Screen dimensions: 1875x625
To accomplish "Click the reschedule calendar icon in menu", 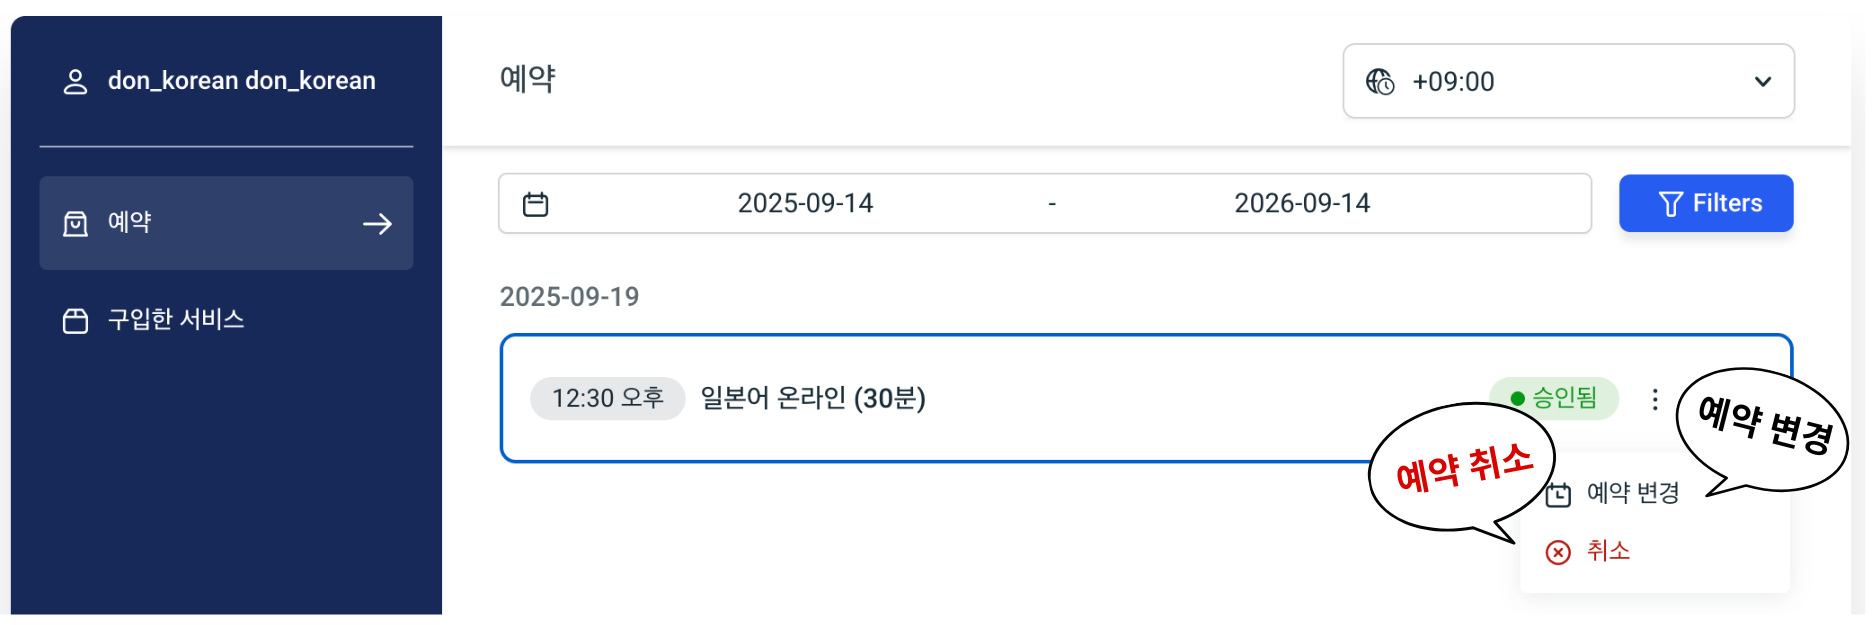I will [x=1558, y=494].
